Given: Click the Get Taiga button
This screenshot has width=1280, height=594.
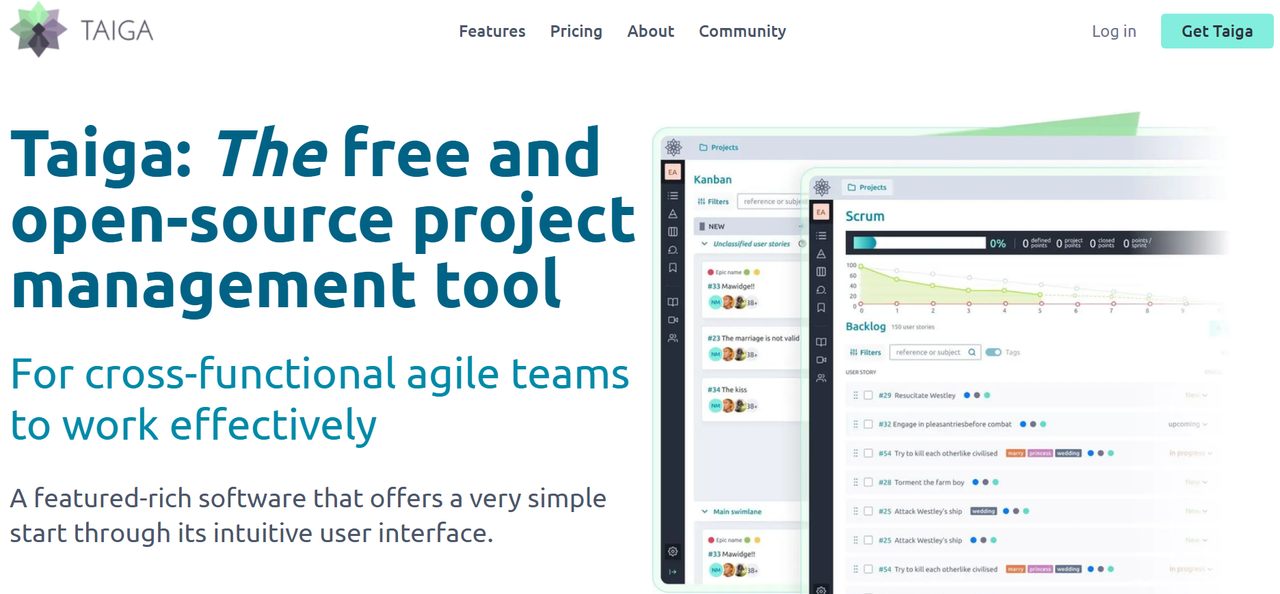Looking at the screenshot, I should click(1217, 31).
